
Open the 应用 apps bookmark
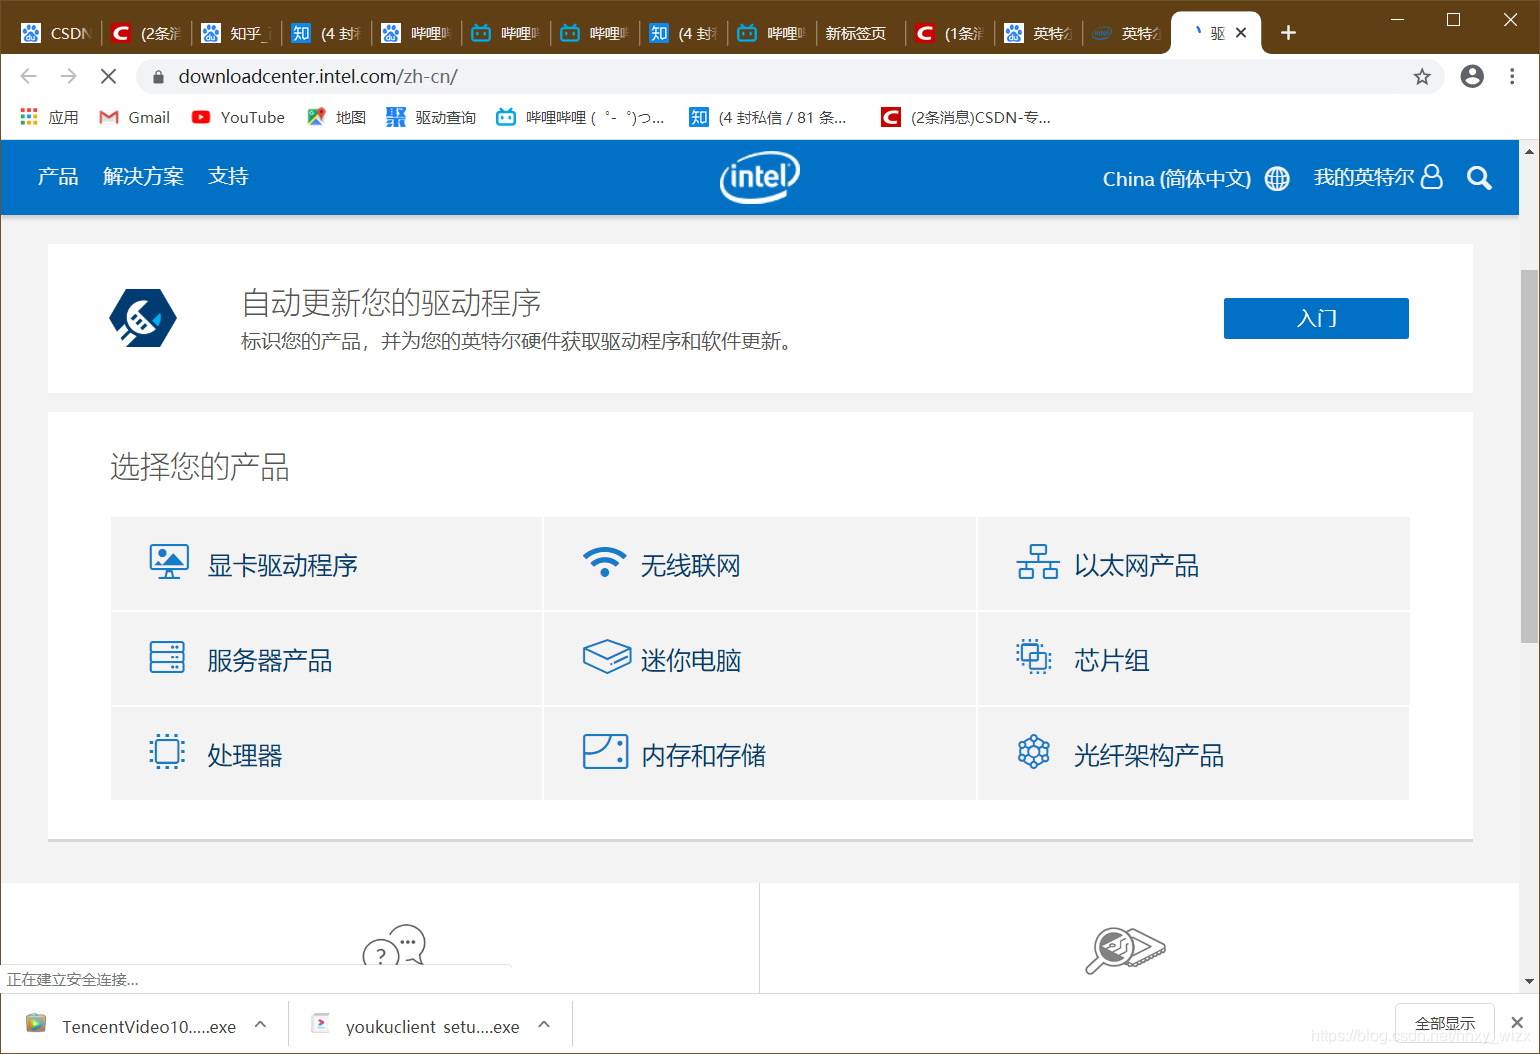(50, 117)
